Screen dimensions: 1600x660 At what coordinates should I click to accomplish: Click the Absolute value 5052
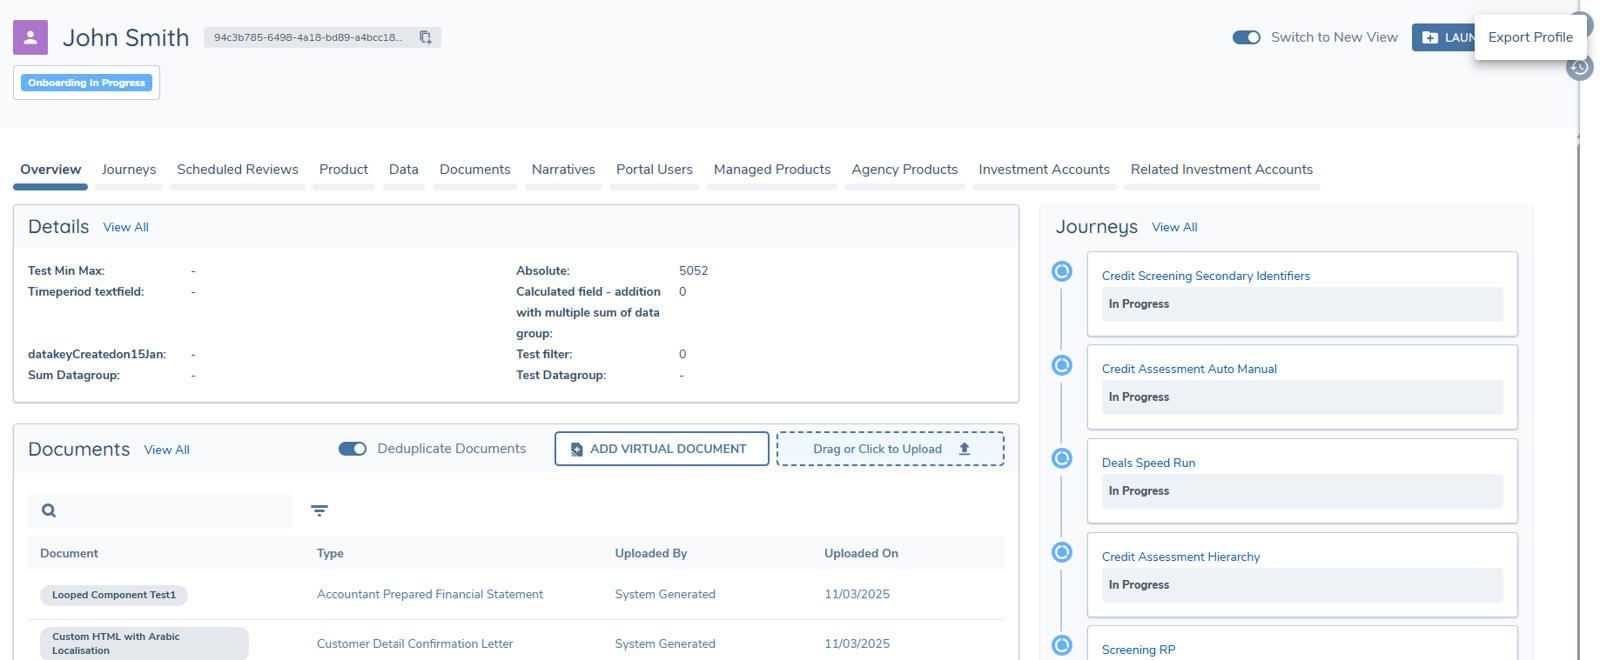pyautogui.click(x=693, y=271)
